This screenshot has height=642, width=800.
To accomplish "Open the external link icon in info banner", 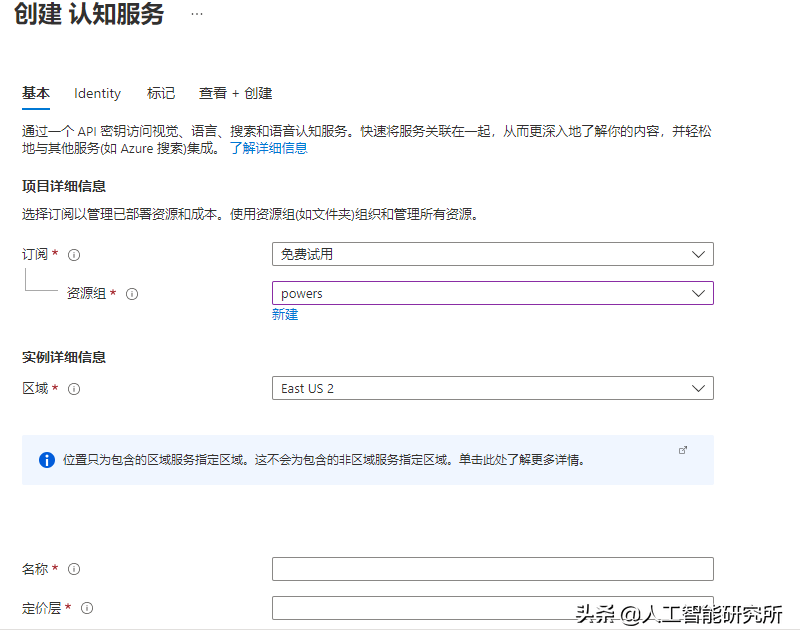I will pos(683,451).
